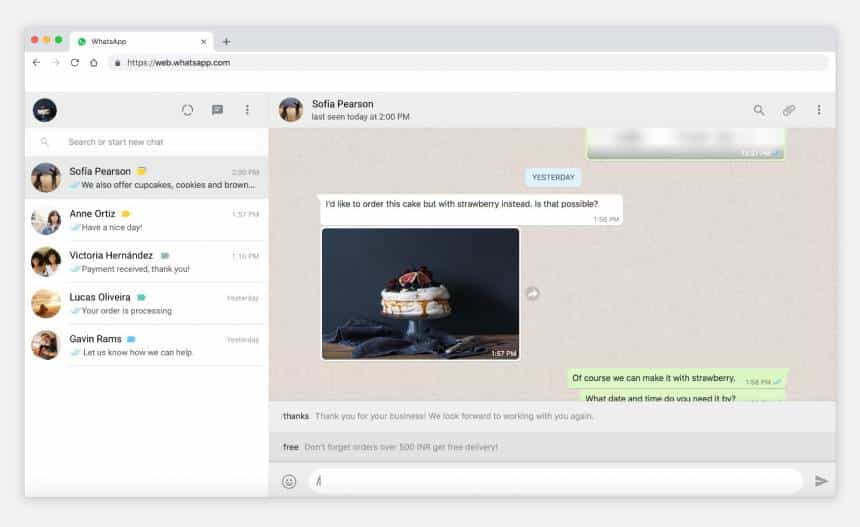Open the Status updates icon
This screenshot has width=860, height=527.
[x=188, y=110]
